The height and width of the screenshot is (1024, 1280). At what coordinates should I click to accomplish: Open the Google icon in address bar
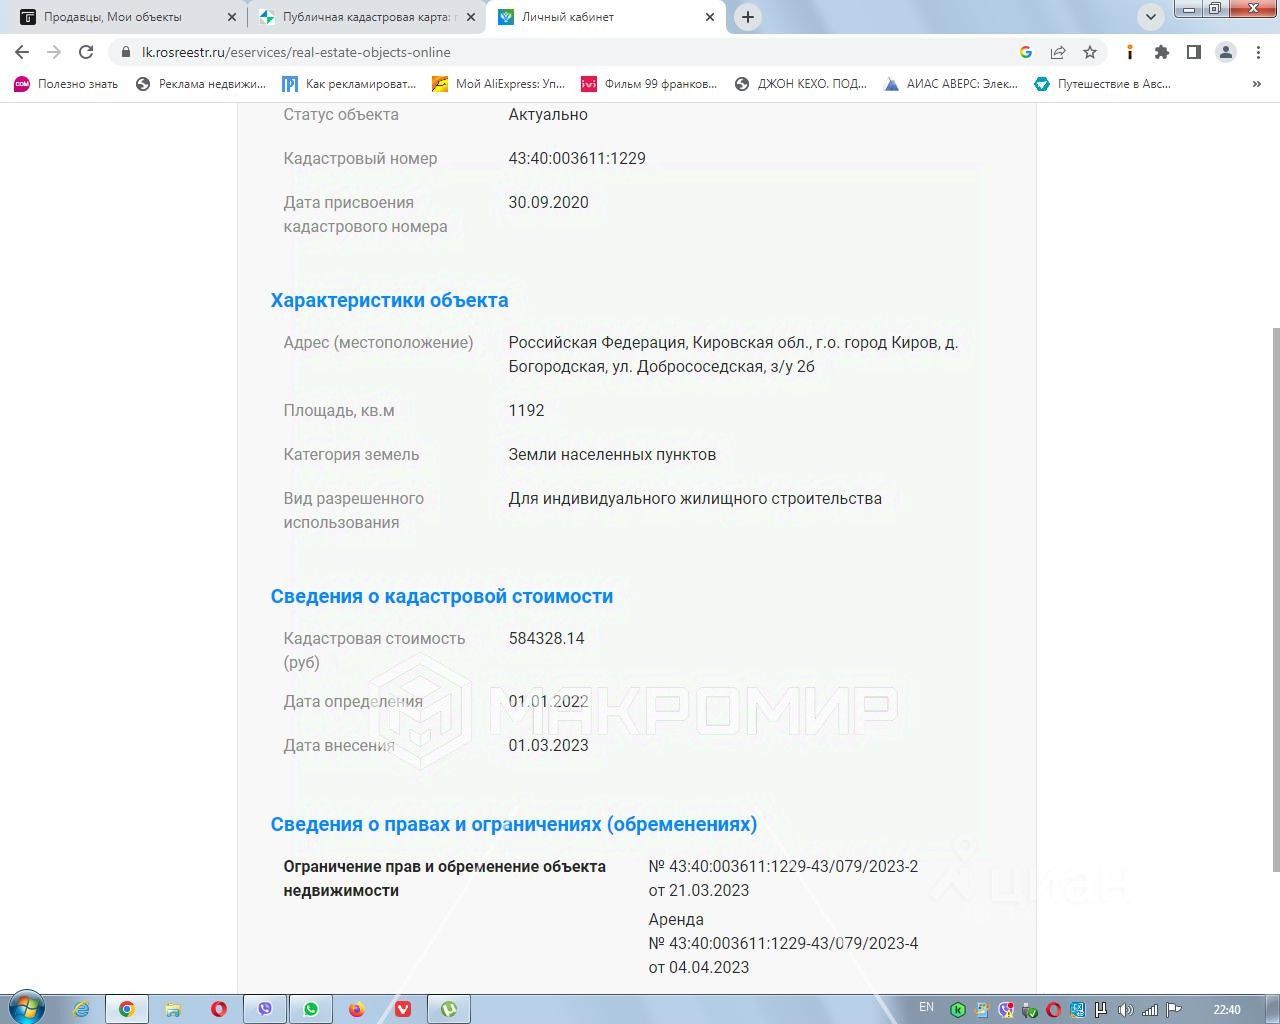[x=1026, y=52]
